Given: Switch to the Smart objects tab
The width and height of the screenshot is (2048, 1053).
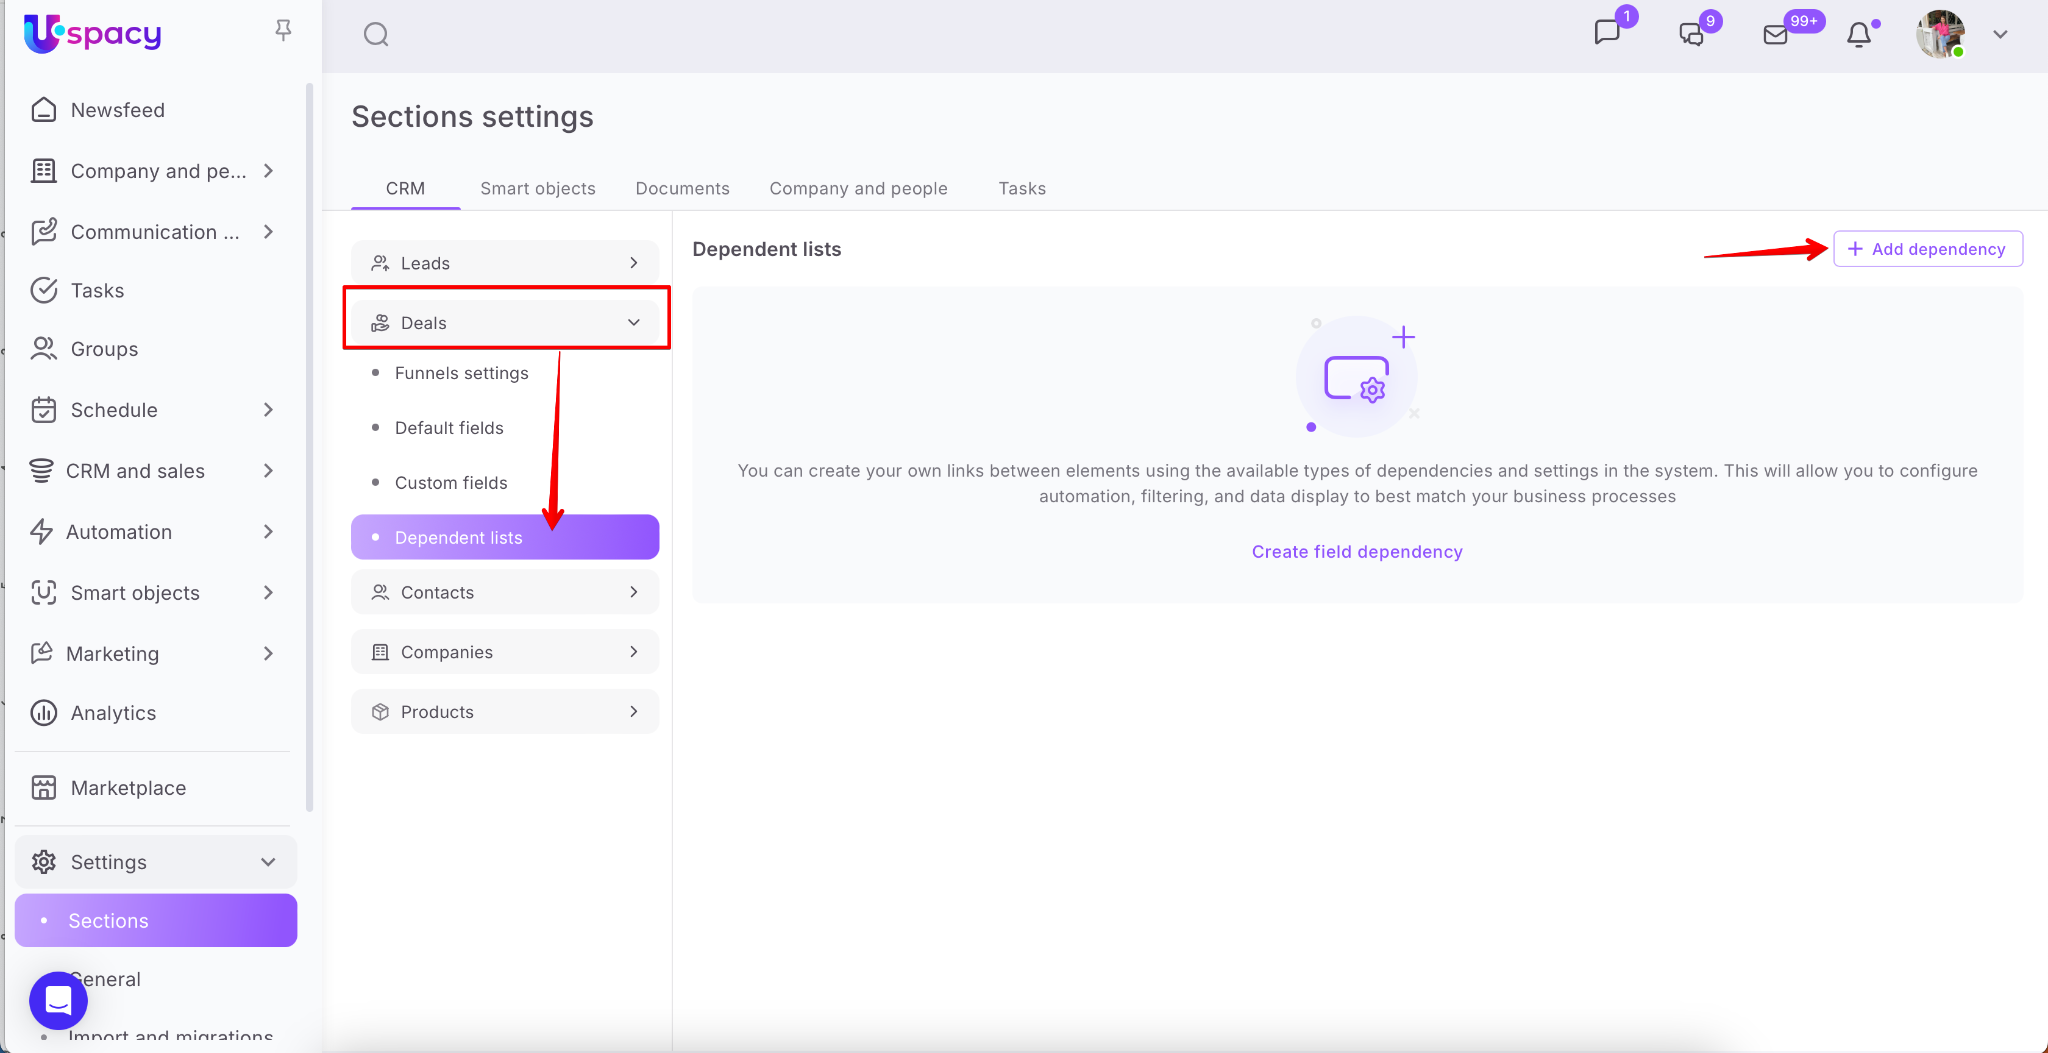Looking at the screenshot, I should point(537,189).
